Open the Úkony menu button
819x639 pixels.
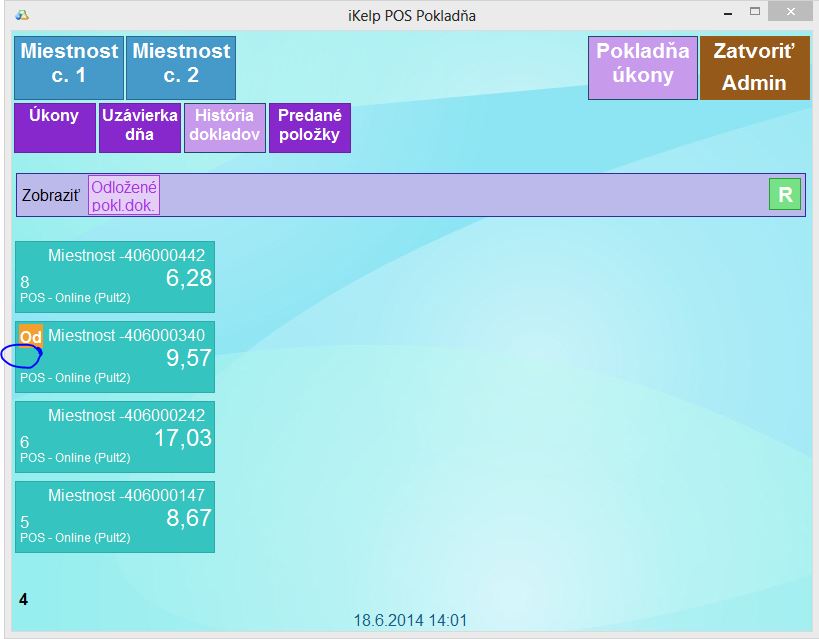pyautogui.click(x=55, y=127)
